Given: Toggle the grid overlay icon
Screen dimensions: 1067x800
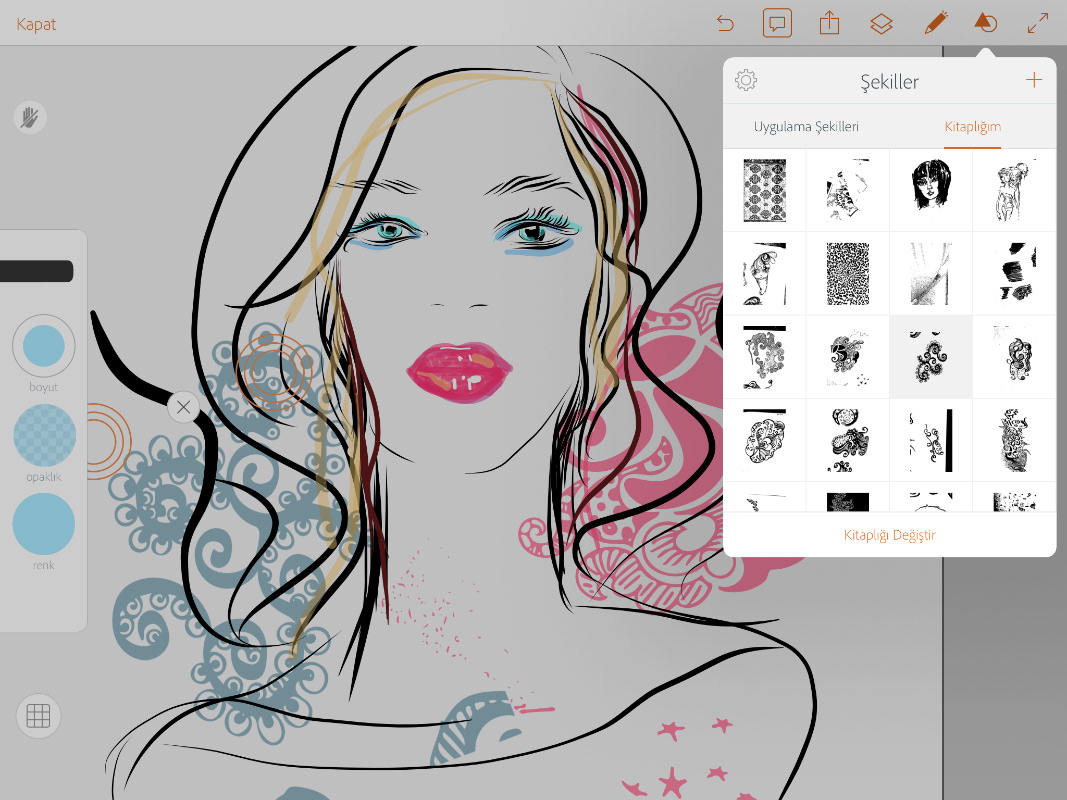Looking at the screenshot, I should point(38,716).
